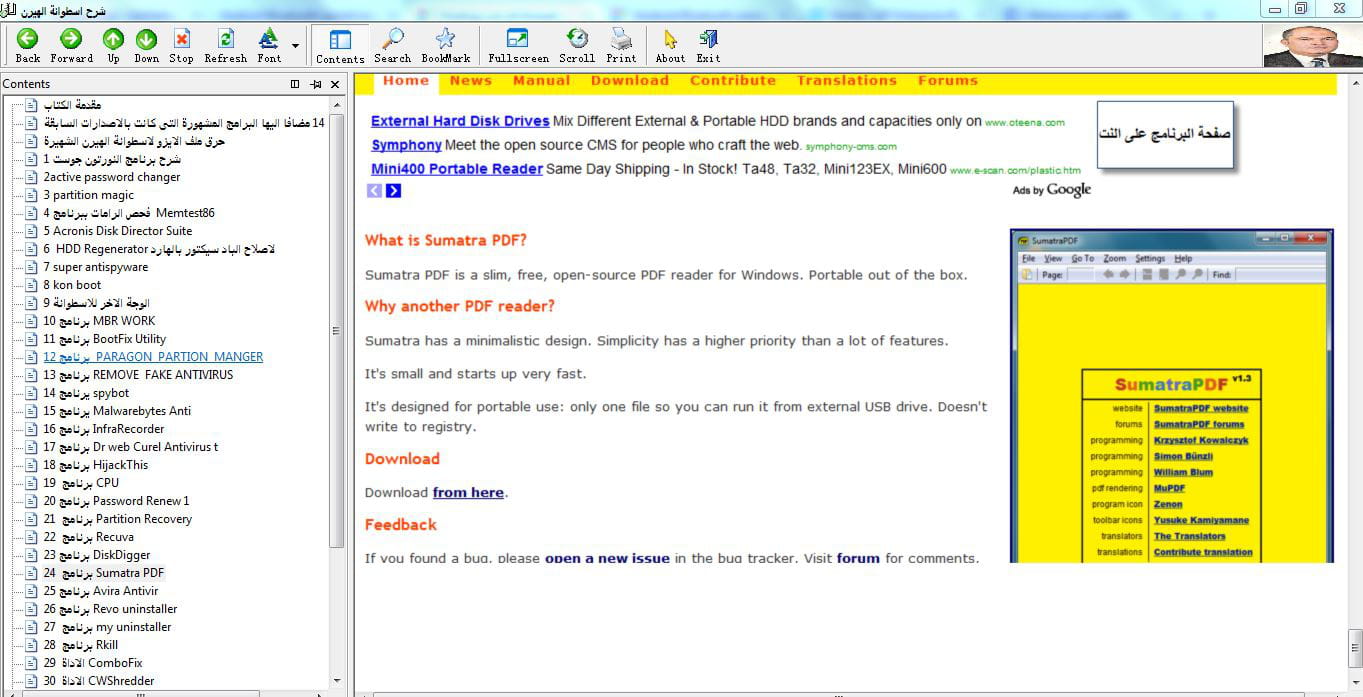Click the profile photo in the toolbar
This screenshot has width=1363, height=697.
(x=1312, y=46)
